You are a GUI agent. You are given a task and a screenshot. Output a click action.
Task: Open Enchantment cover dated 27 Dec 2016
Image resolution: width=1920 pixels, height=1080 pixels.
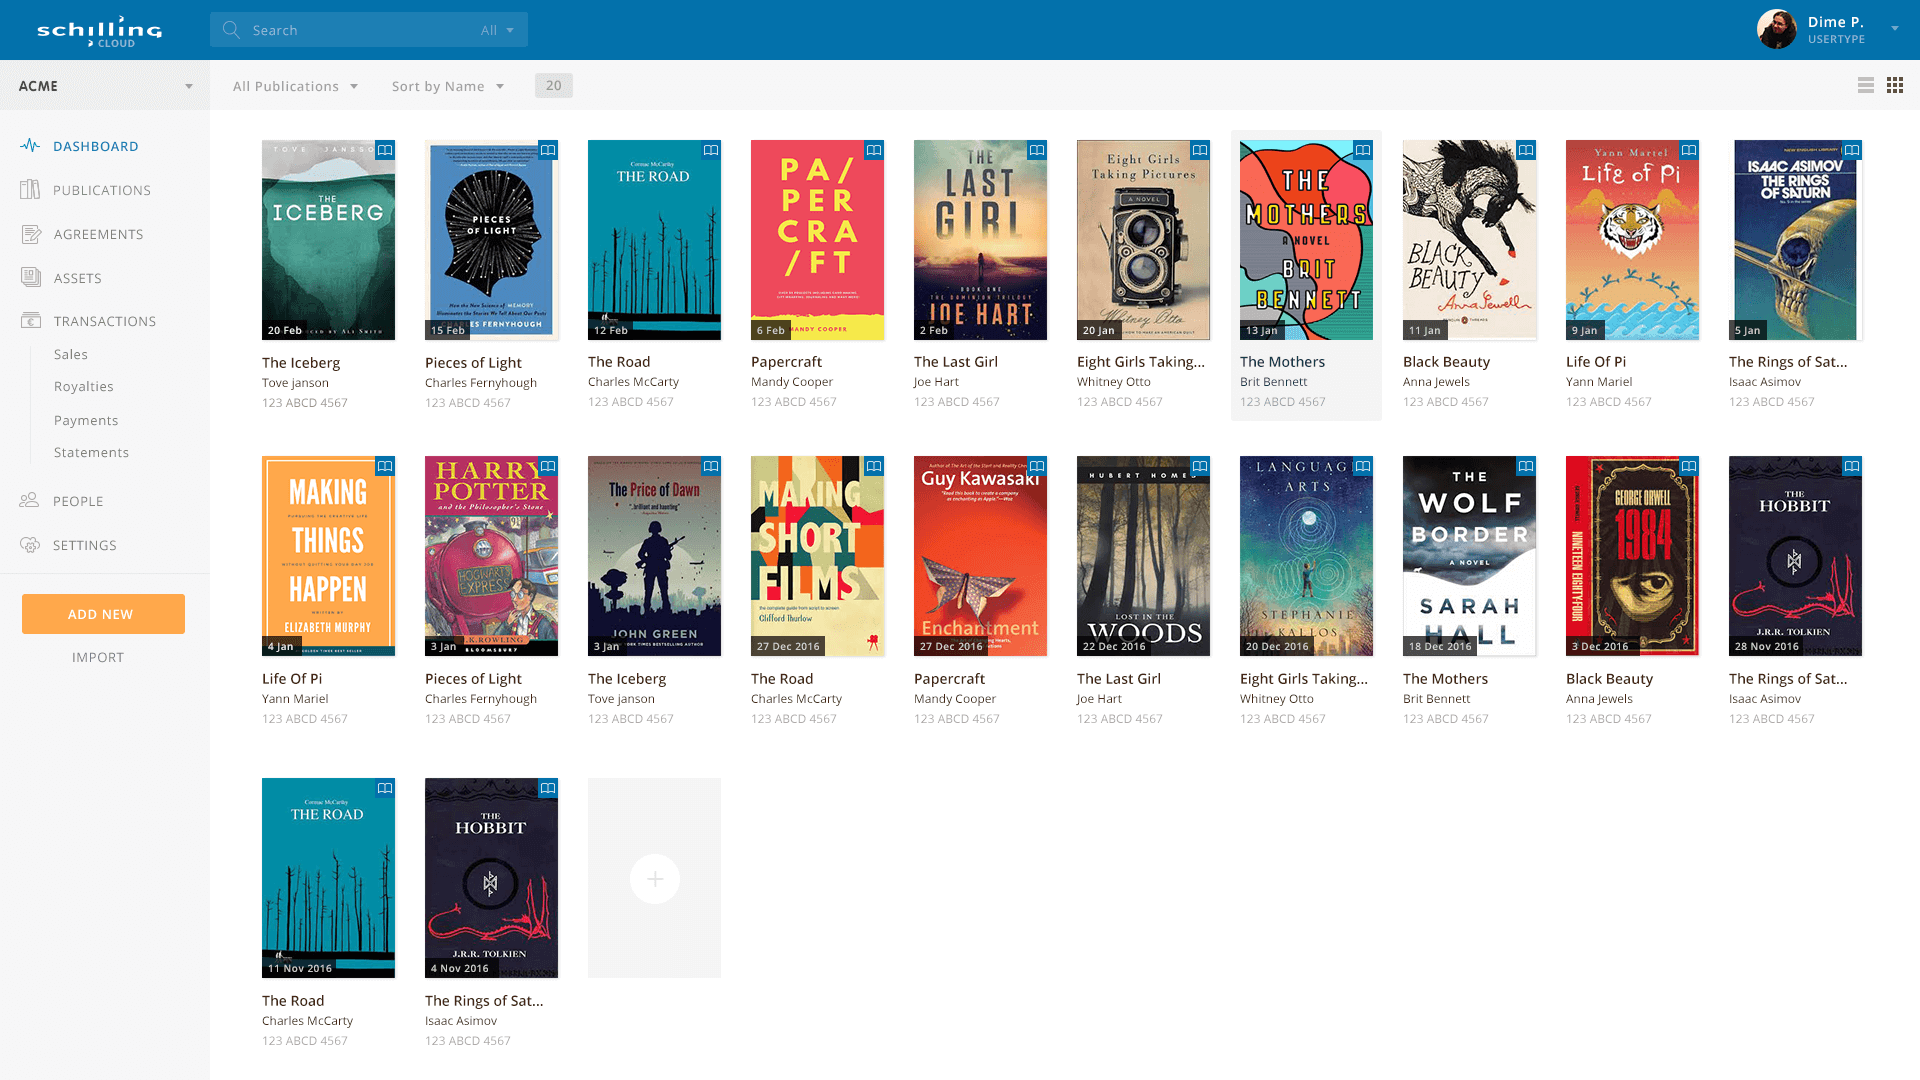(x=980, y=556)
